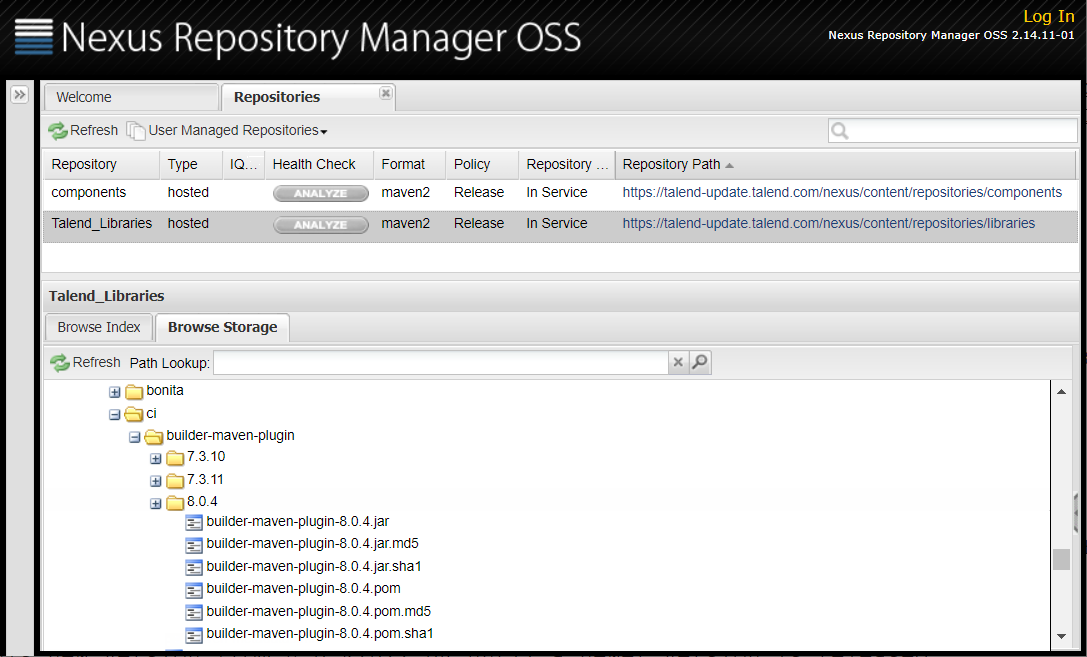This screenshot has height=657, width=1087.
Task: Analyze health of Talend_Libraries repository
Action: tap(320, 225)
